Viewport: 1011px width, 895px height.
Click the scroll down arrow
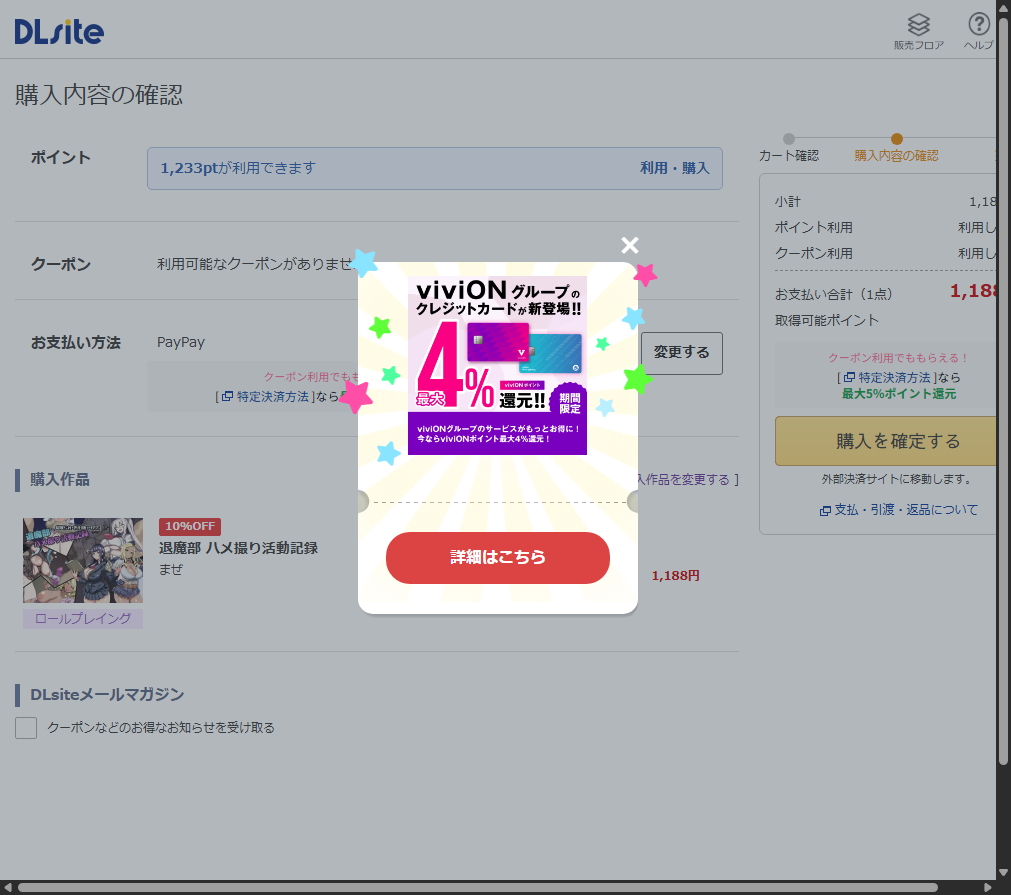tap(1003, 872)
